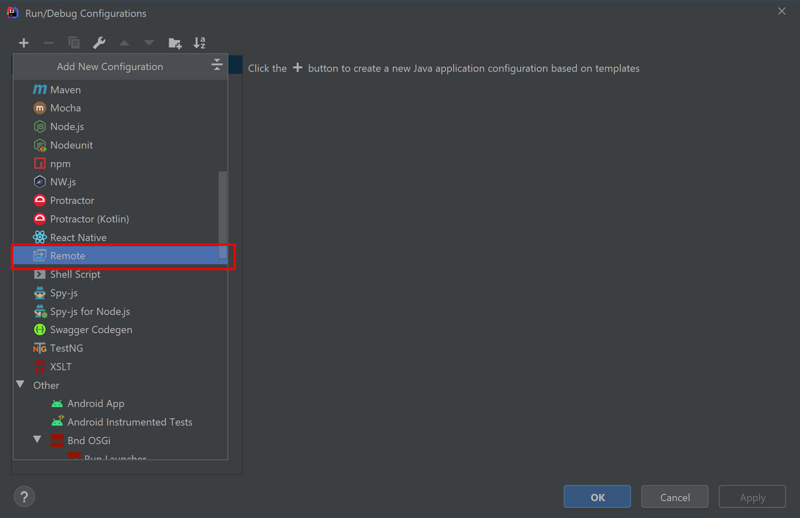
Task: Choose Swagger Codegen configuration type
Action: tap(120, 330)
